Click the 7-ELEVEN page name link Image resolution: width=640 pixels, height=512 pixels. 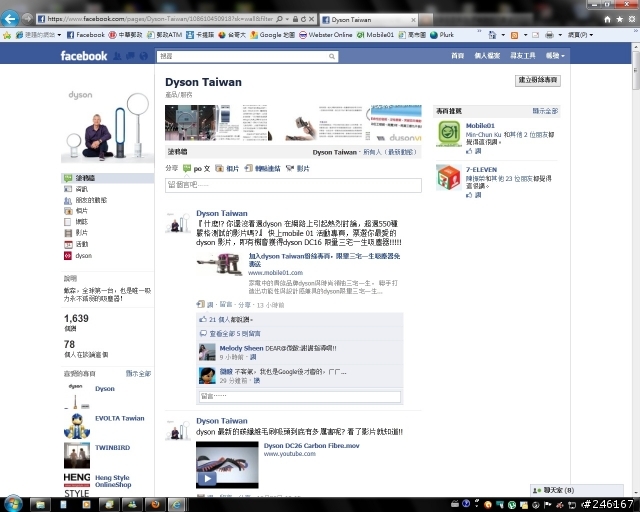coord(481,169)
